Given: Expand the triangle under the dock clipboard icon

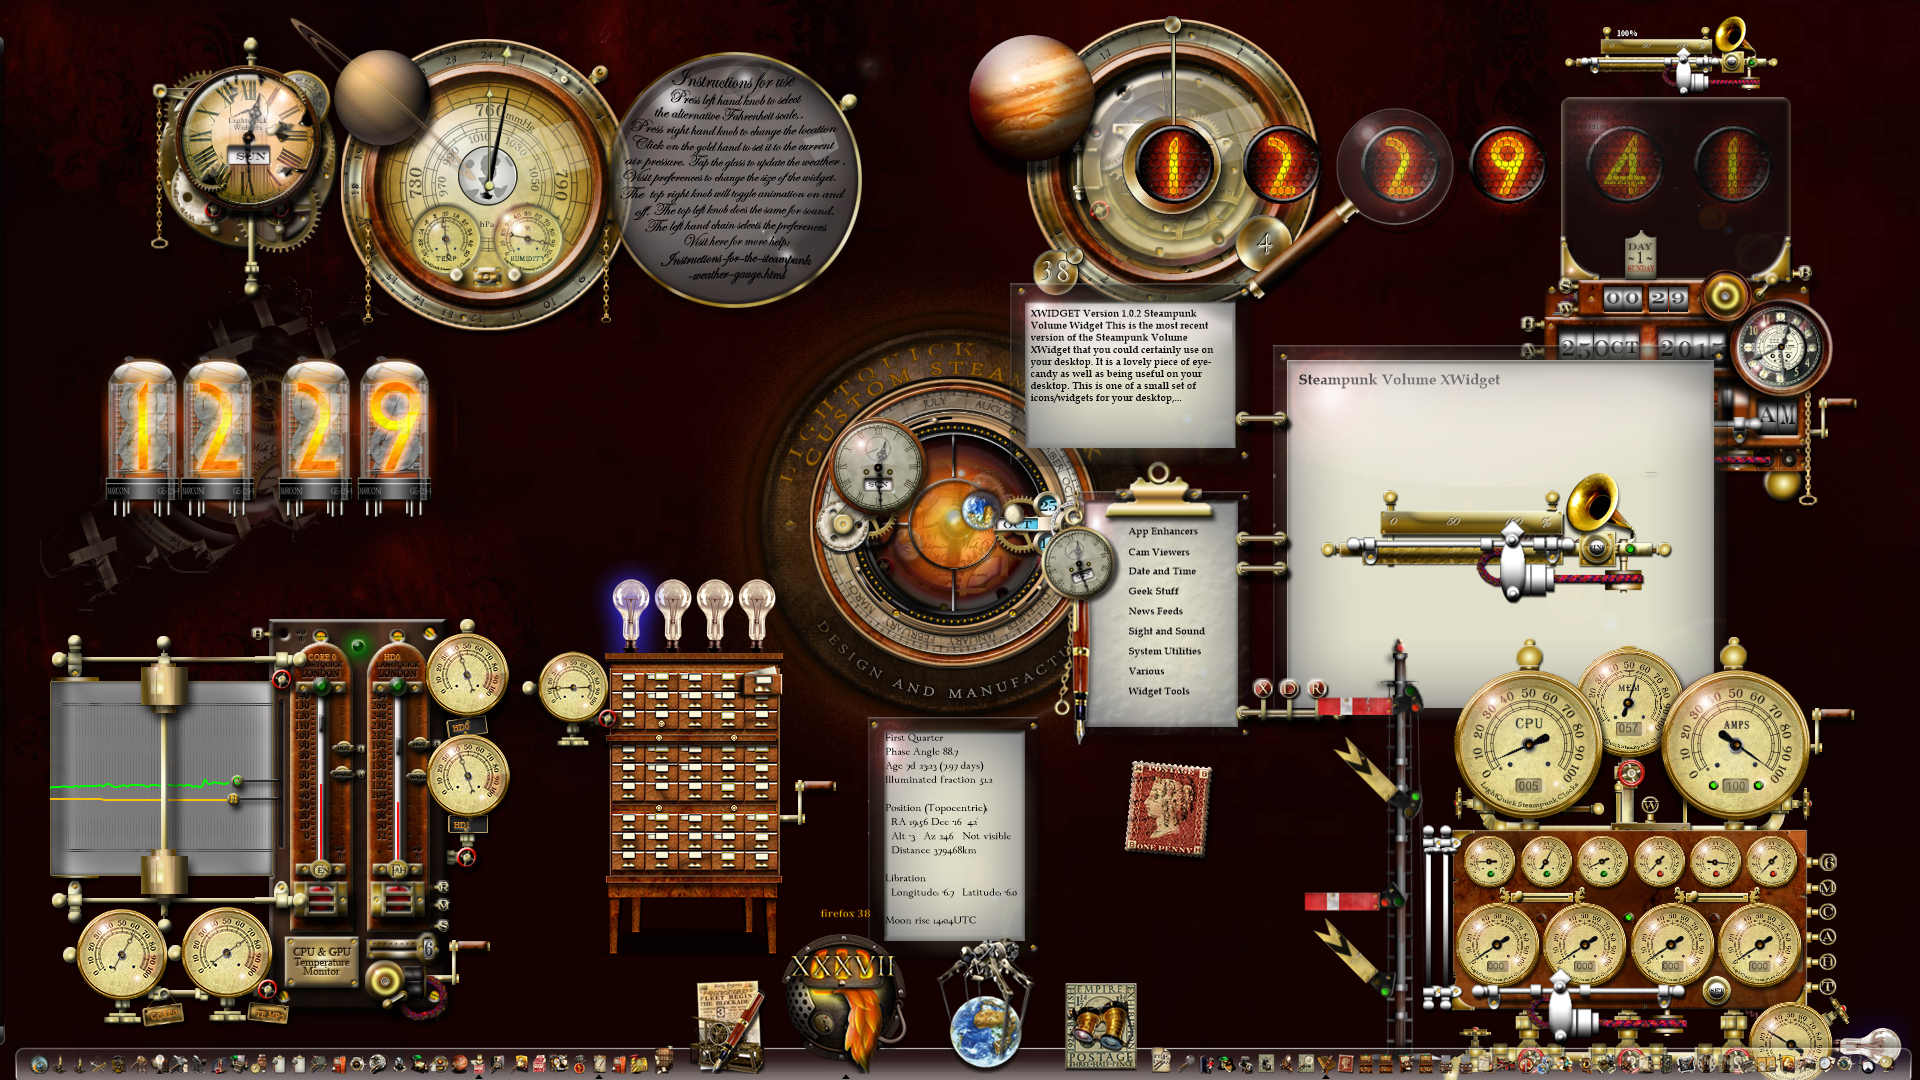Looking at the screenshot, I should [599, 1077].
